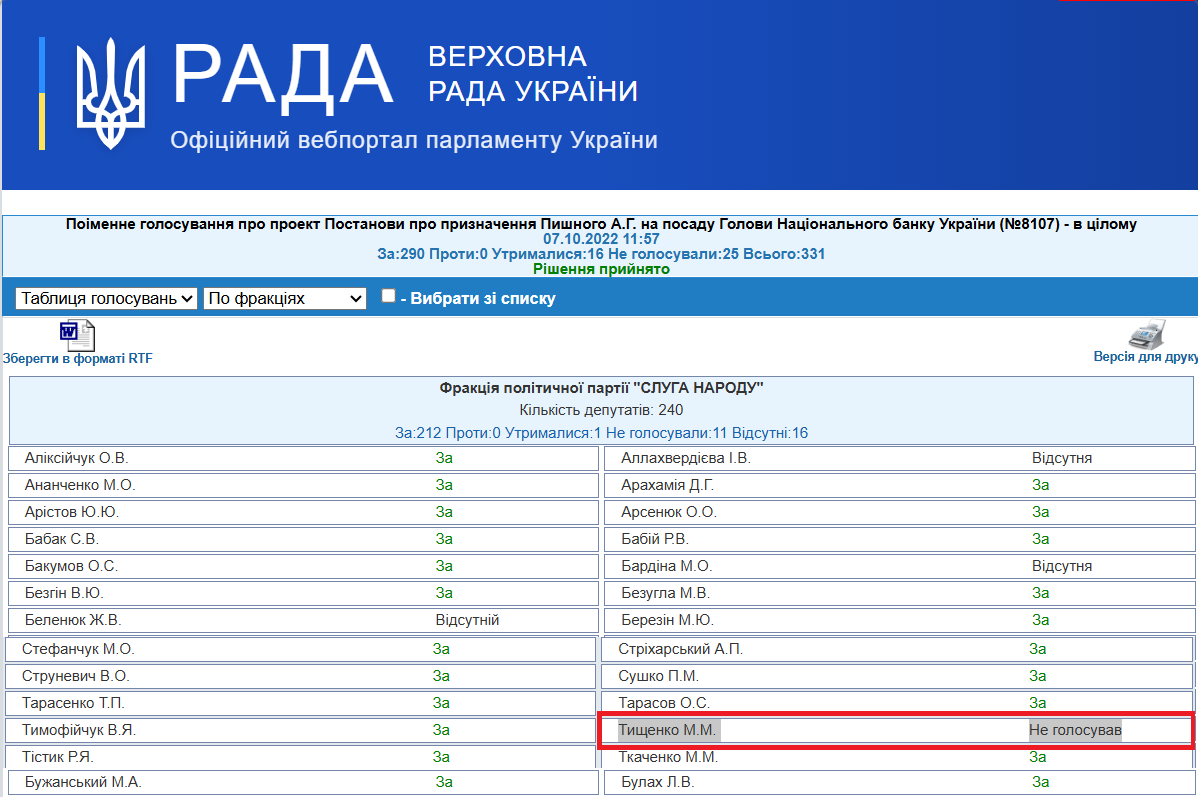The height and width of the screenshot is (797, 1198).
Task: Click faction totals 'За:212 Проти:0'
Action: tap(601, 433)
